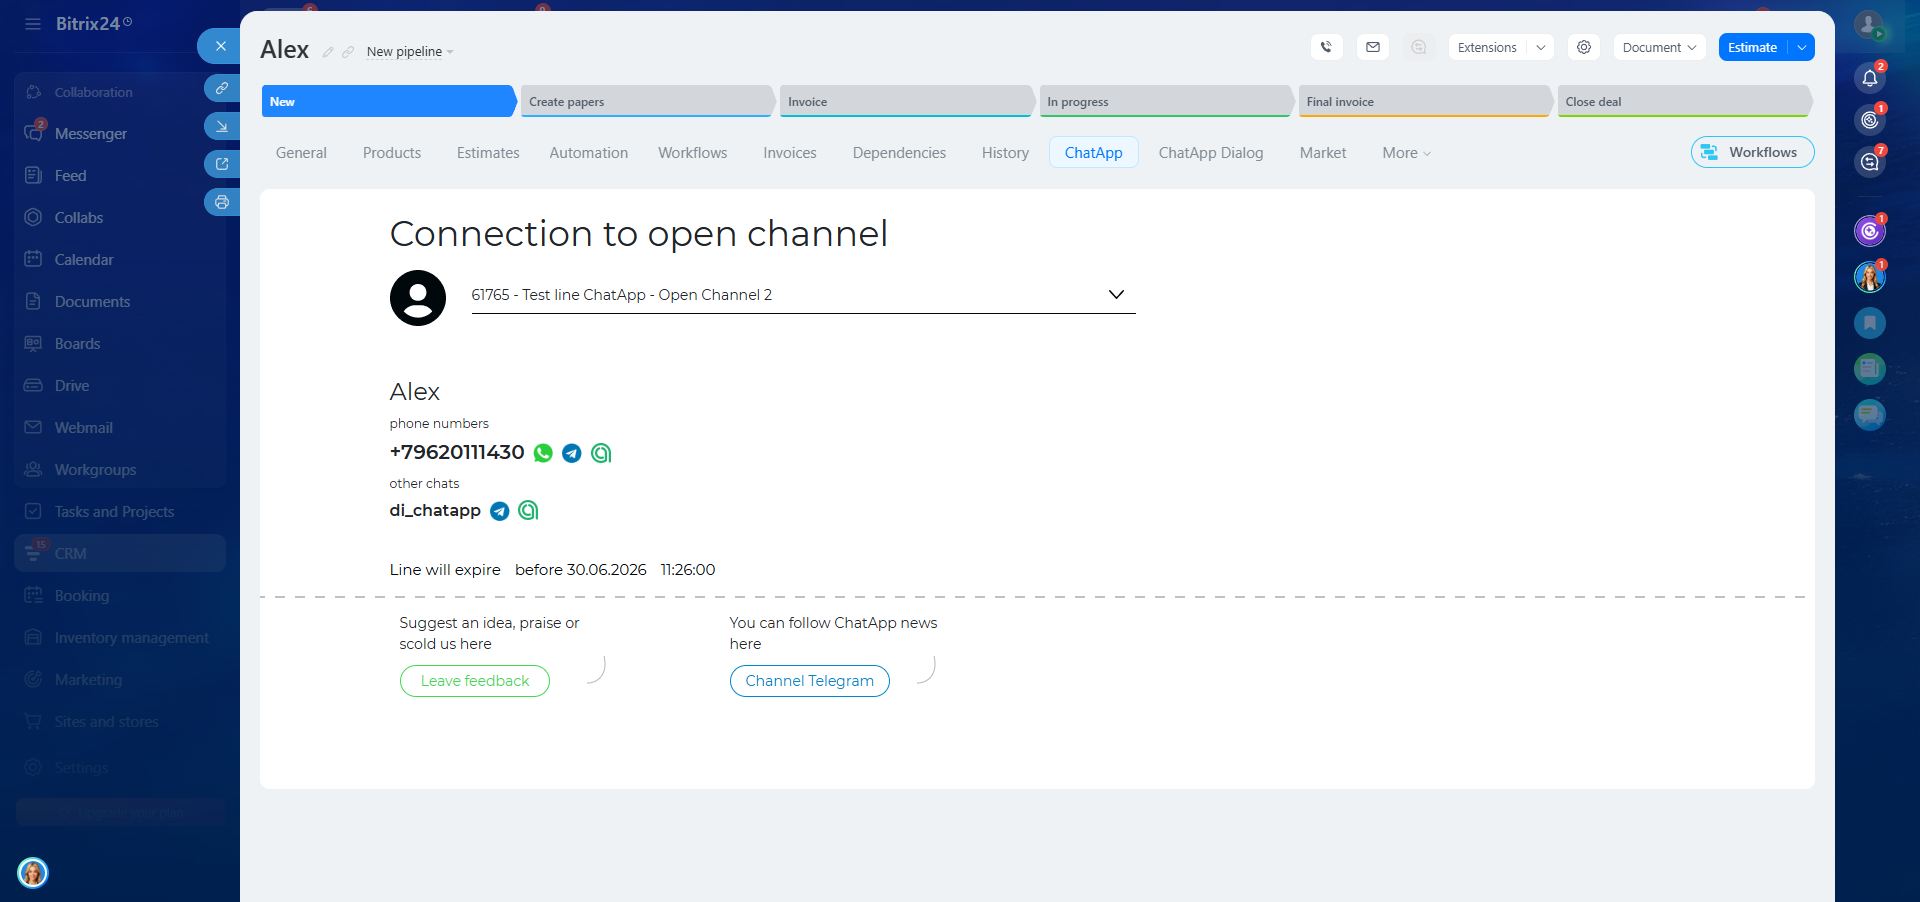
Task: Open the notifications bell icon
Action: (x=1869, y=78)
